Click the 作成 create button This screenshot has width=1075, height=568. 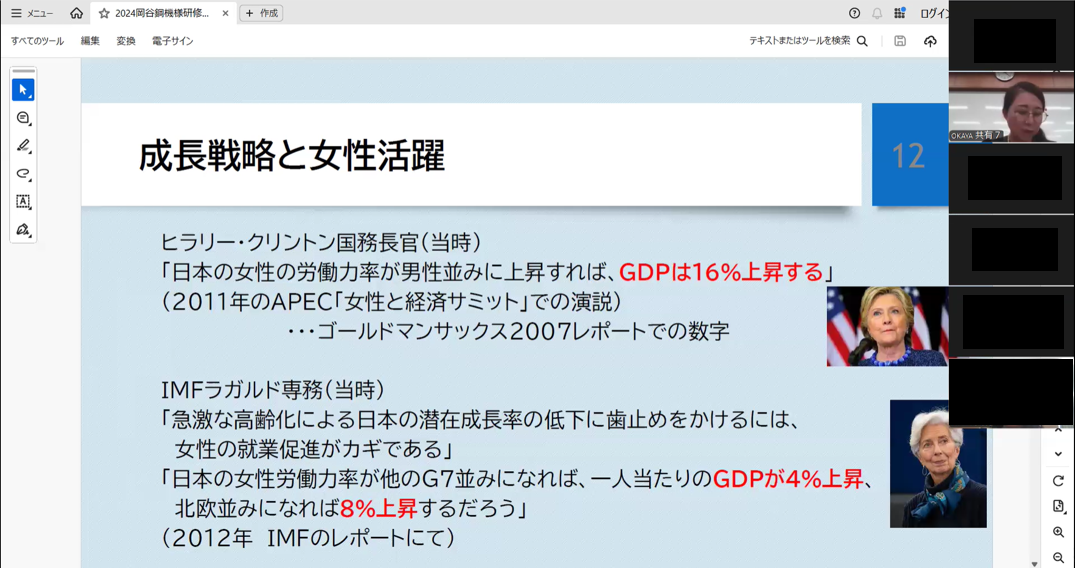262,13
